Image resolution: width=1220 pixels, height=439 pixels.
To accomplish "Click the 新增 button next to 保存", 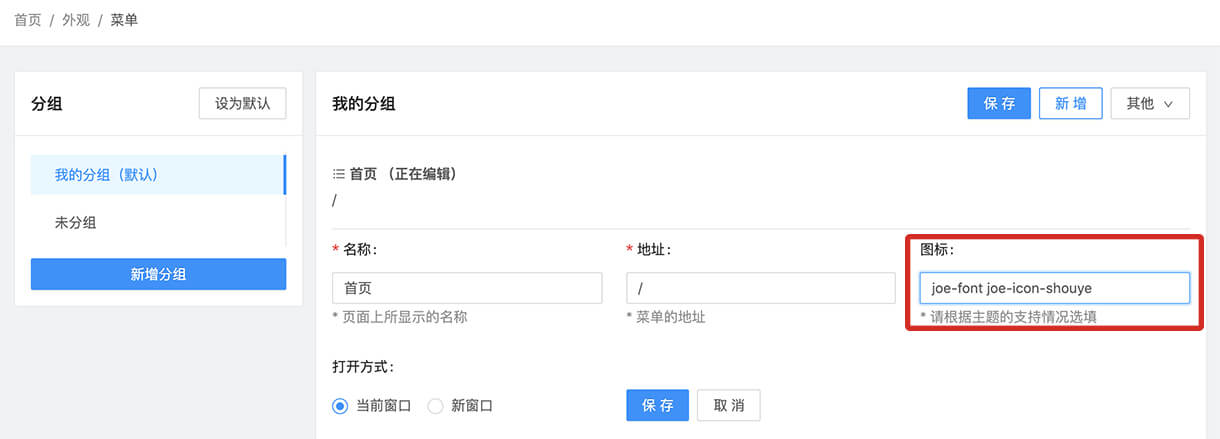I will [x=1071, y=103].
